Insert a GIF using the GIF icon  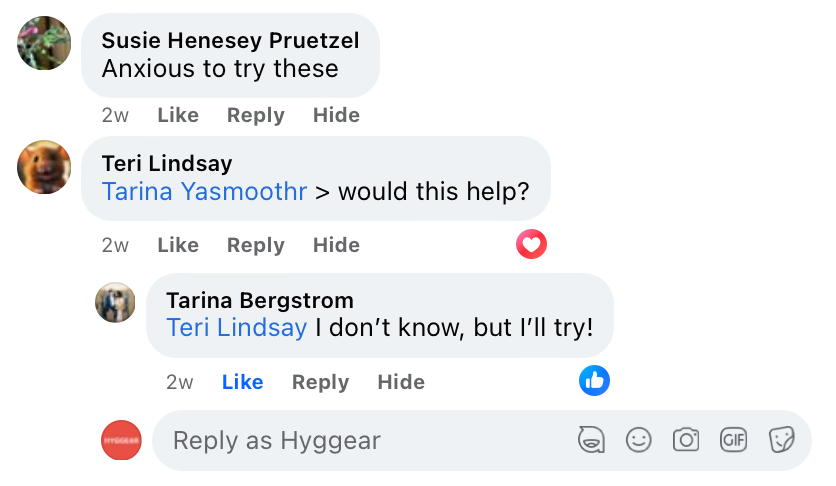coord(733,440)
